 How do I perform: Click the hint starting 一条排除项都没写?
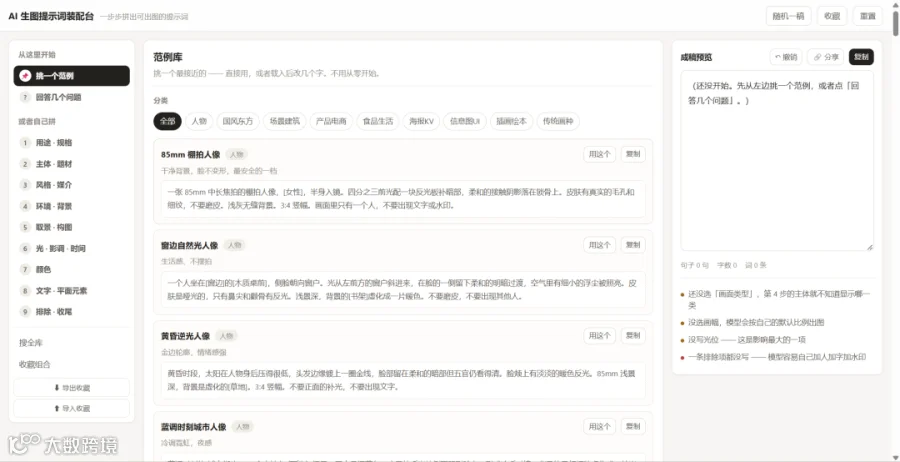click(x=777, y=357)
